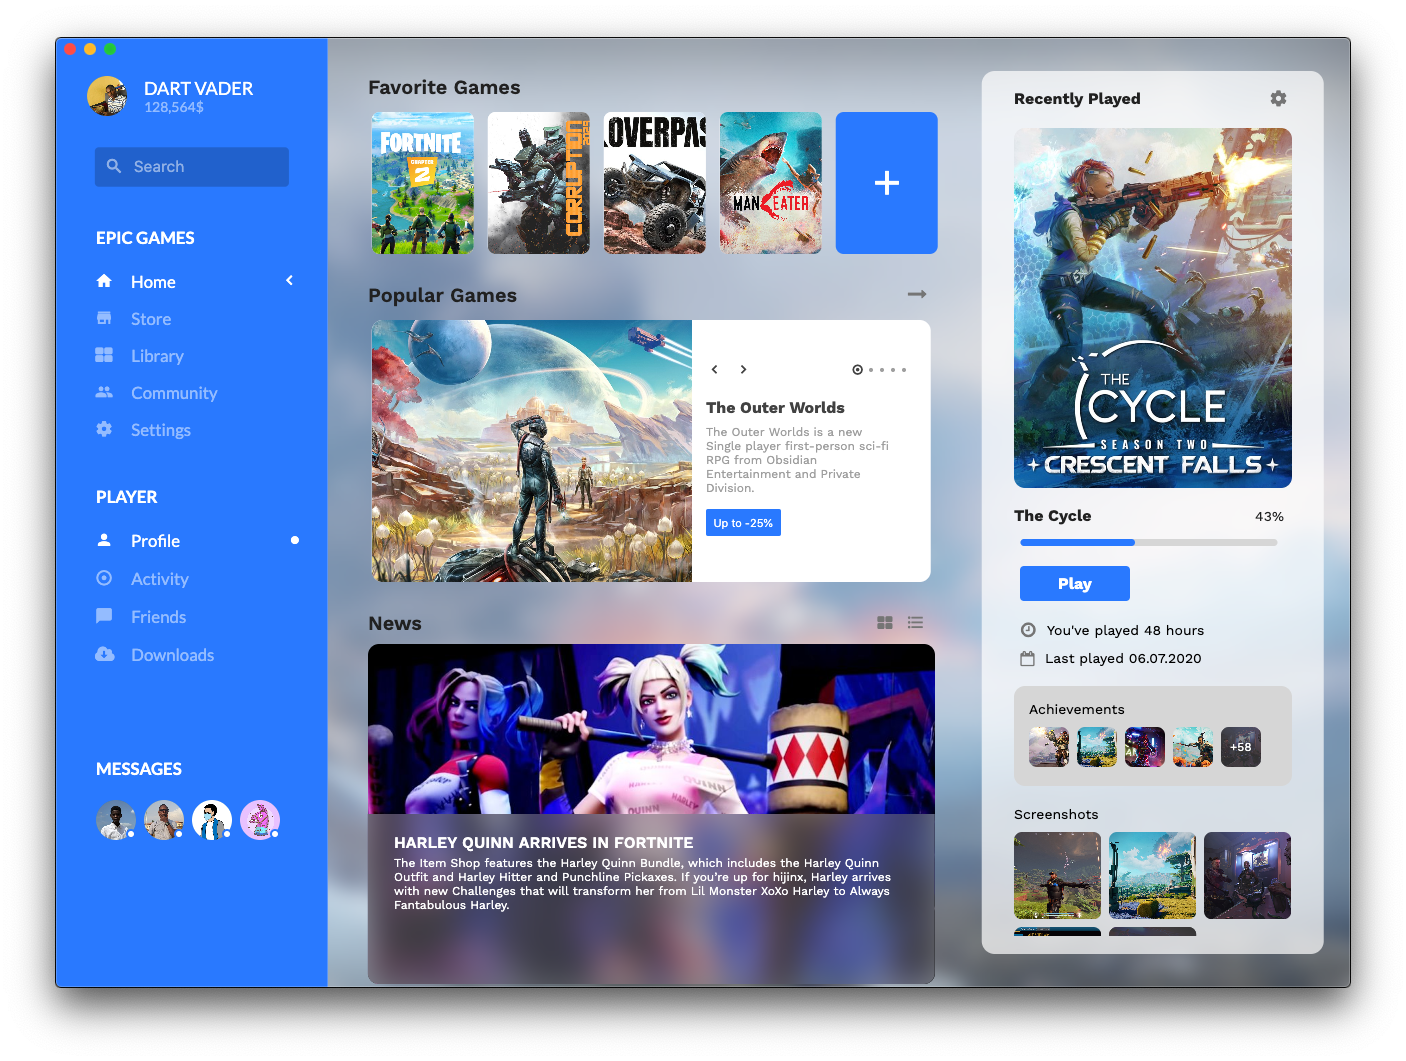Click the Community people icon
1406x1061 pixels.
[104, 392]
